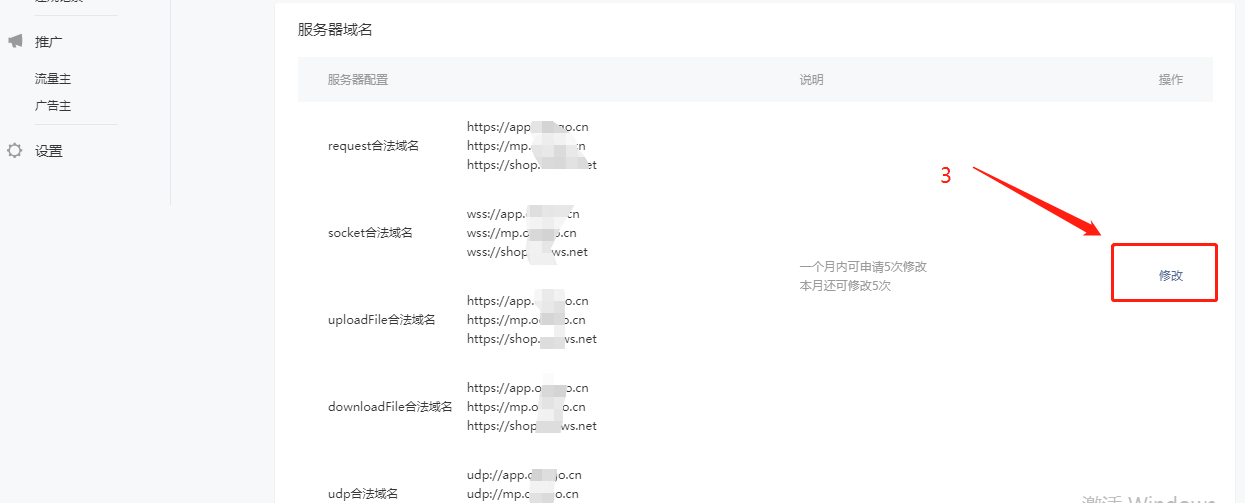The image size is (1245, 503).
Task: Select the socket合法域名 label
Action: [370, 233]
